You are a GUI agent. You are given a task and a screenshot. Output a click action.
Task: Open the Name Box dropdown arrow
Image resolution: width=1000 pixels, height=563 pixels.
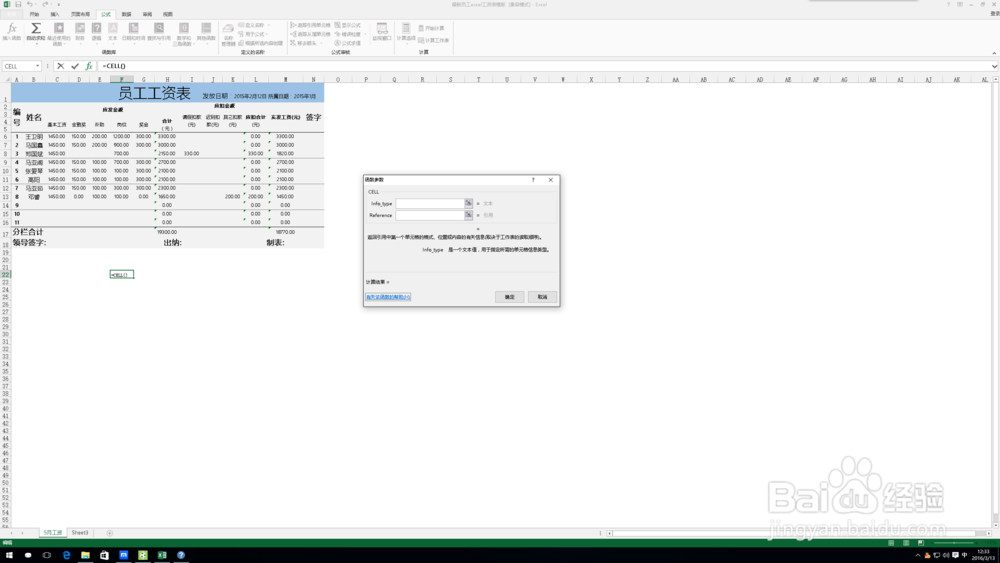tap(38, 66)
